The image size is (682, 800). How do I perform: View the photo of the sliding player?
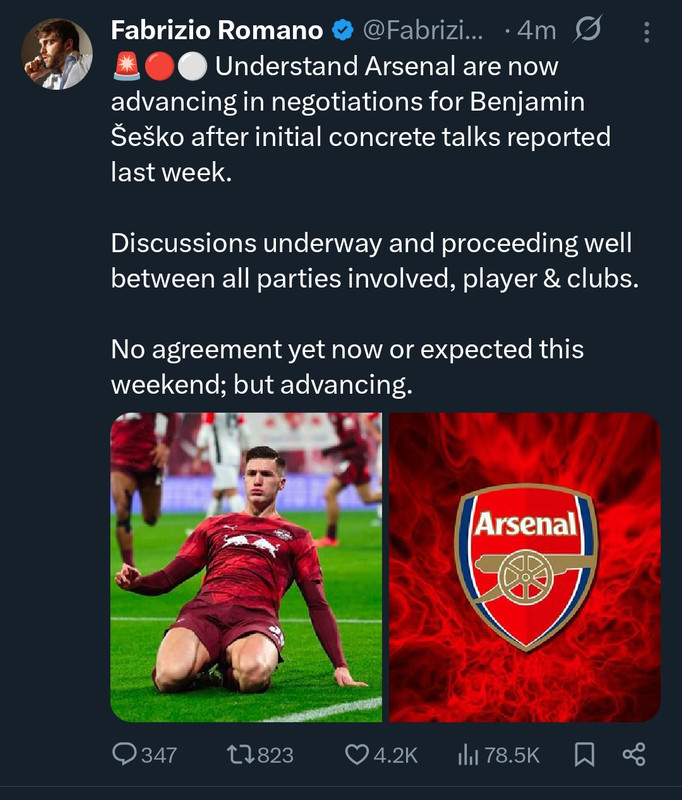245,567
